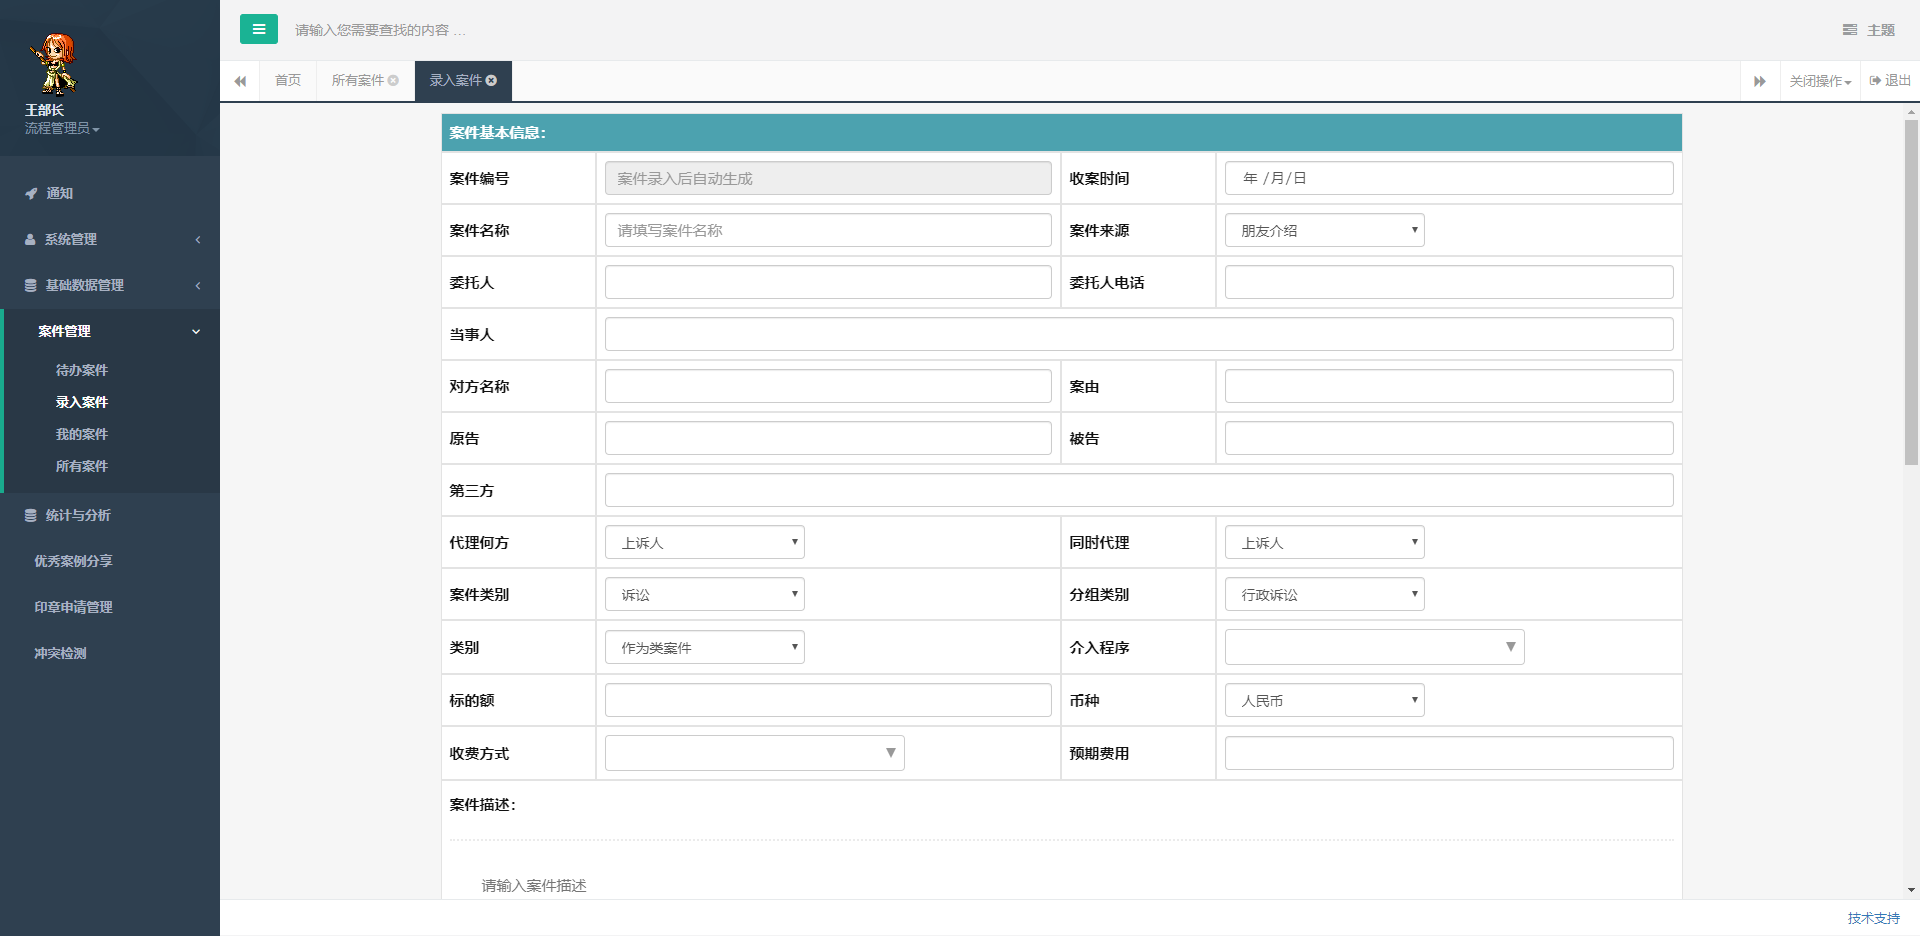Click the 王部长 profile avatar
This screenshot has width=1920, height=936.
pyautogui.click(x=57, y=63)
